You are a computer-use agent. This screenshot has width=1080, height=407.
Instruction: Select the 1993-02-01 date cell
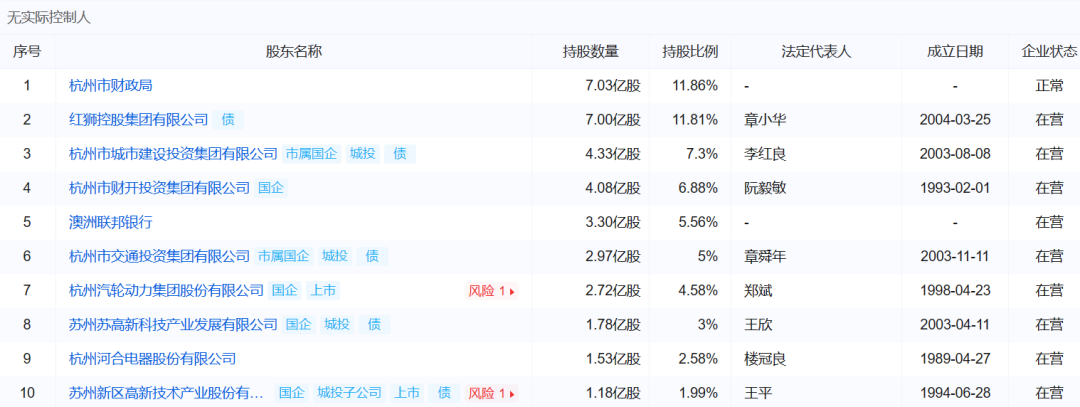click(955, 188)
